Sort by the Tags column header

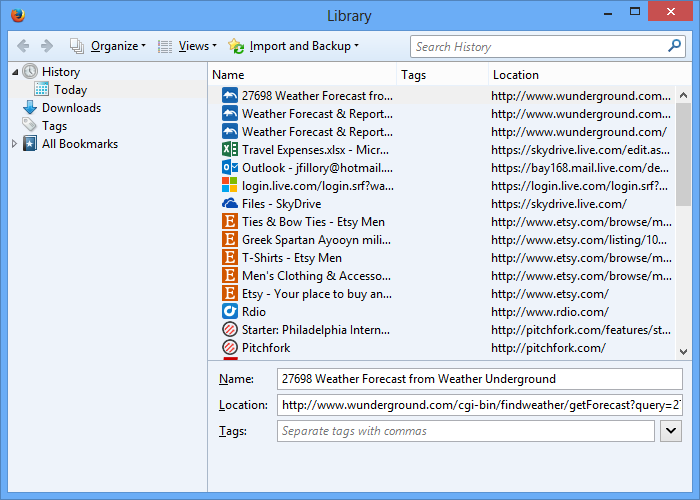(x=442, y=75)
